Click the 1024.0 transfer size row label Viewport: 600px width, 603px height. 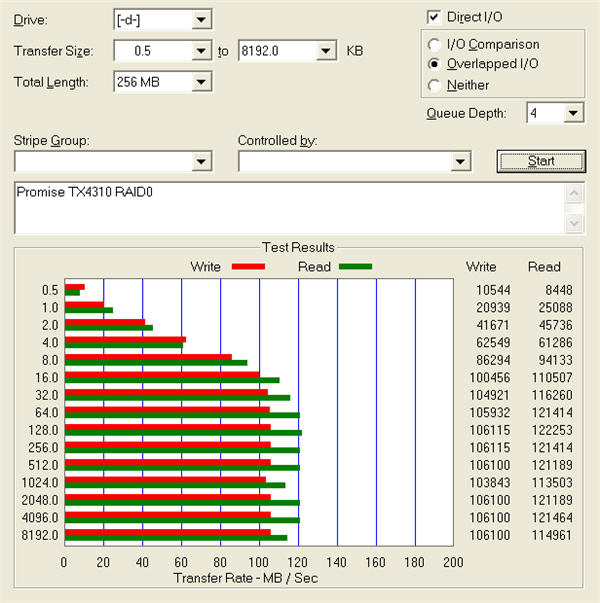coord(40,483)
